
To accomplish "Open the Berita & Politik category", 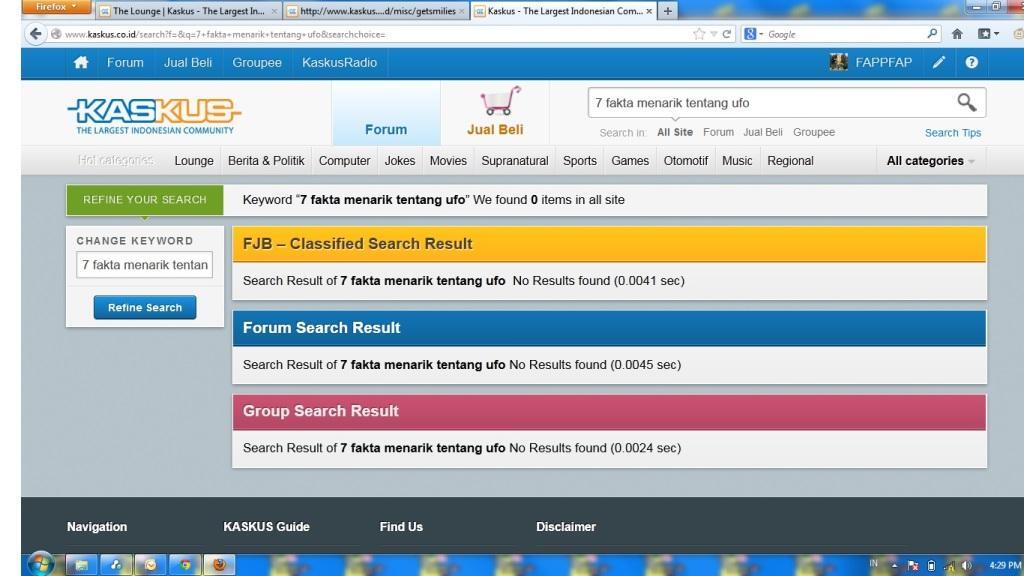I will pyautogui.click(x=266, y=161).
